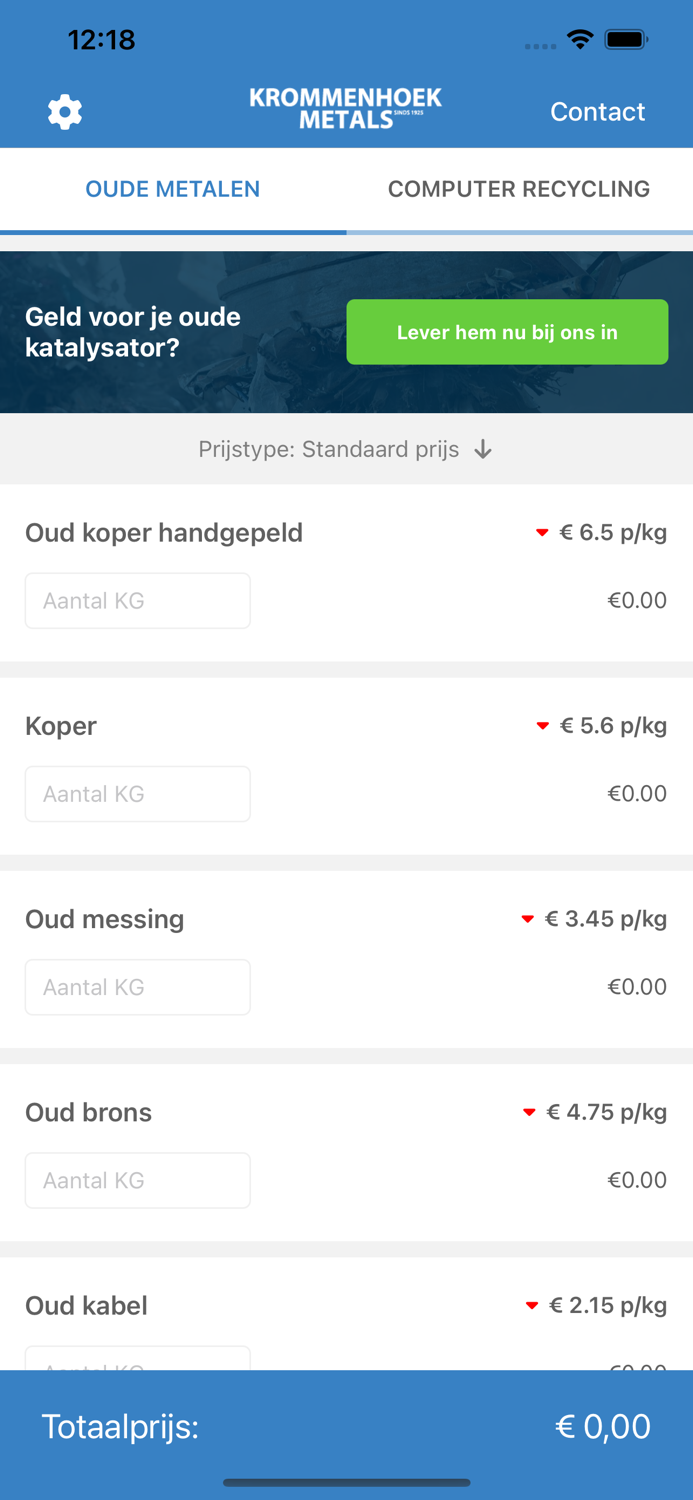This screenshot has width=693, height=1500.
Task: Click the red arrow near Oud koper handgepeld price
Action: click(543, 533)
